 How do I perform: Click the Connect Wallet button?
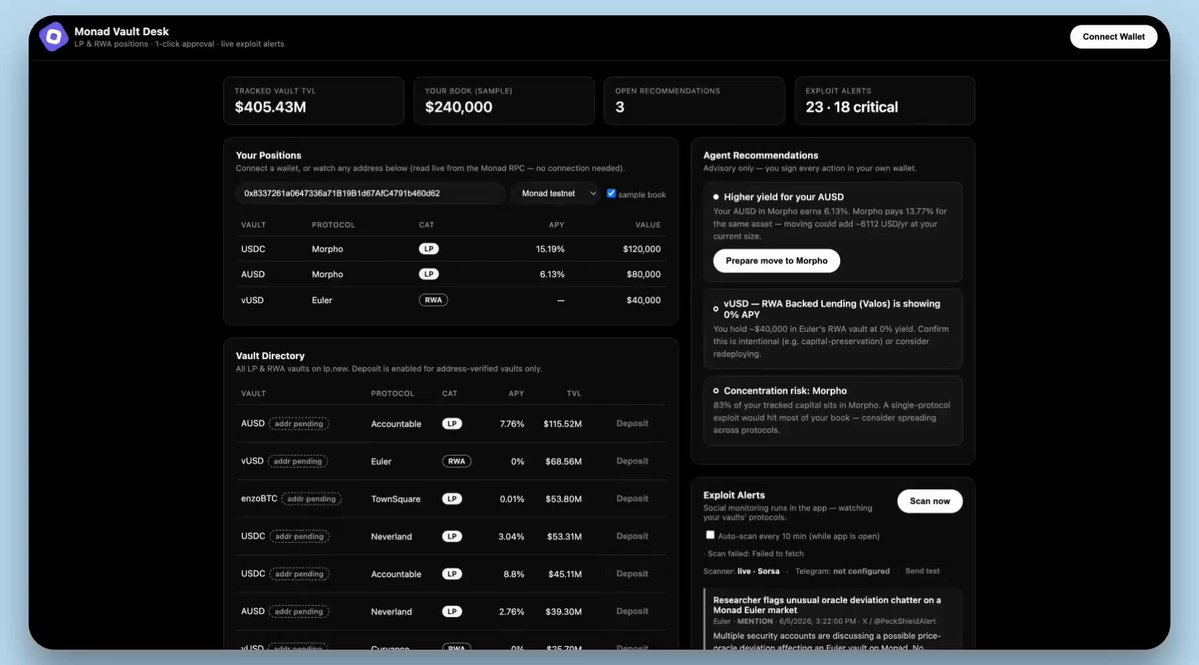pos(1113,37)
